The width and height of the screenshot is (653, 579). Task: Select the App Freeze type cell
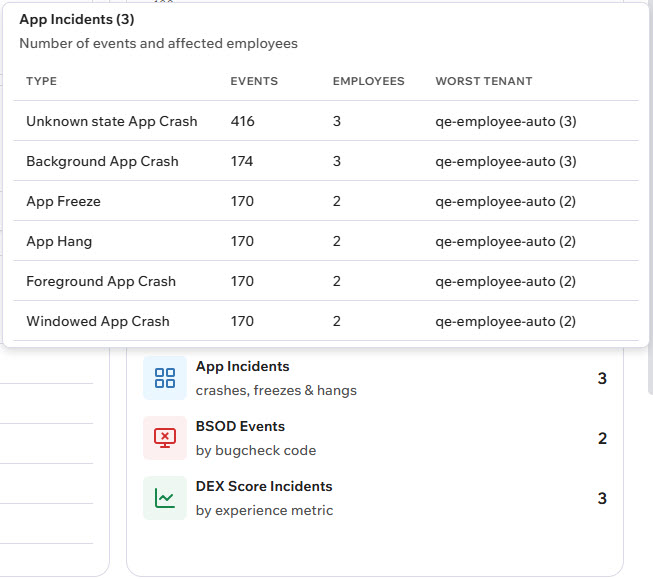pyautogui.click(x=63, y=202)
